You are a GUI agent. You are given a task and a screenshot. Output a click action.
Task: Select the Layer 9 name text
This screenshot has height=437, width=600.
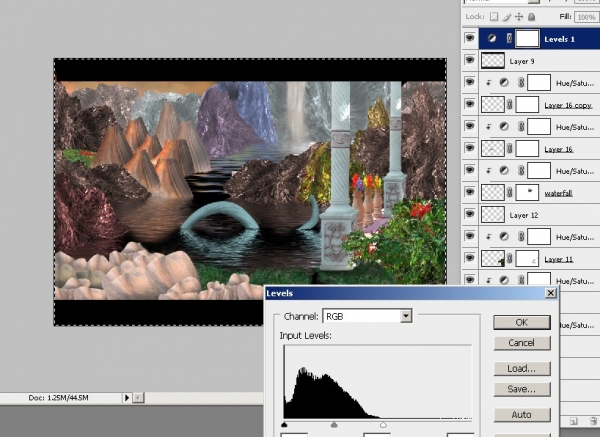522,61
